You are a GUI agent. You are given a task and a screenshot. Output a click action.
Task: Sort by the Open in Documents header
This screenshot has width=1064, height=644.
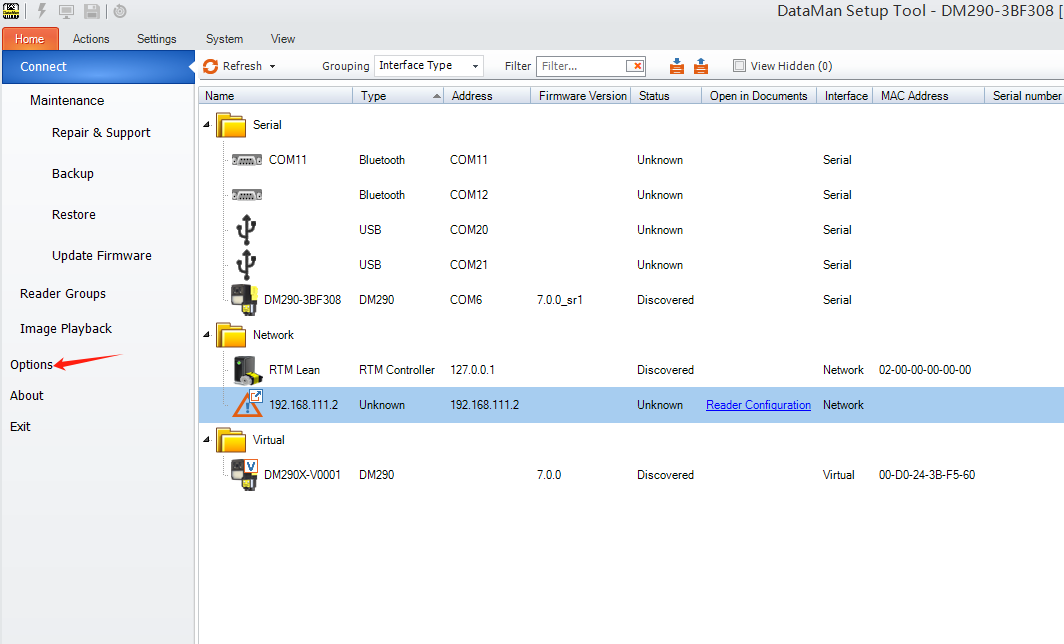point(759,96)
